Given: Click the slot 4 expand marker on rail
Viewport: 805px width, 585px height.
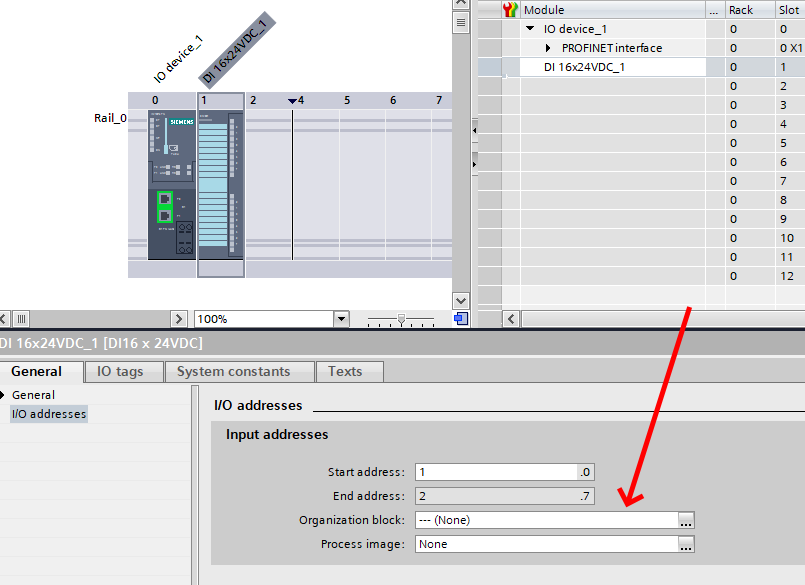Looking at the screenshot, I should [292, 101].
